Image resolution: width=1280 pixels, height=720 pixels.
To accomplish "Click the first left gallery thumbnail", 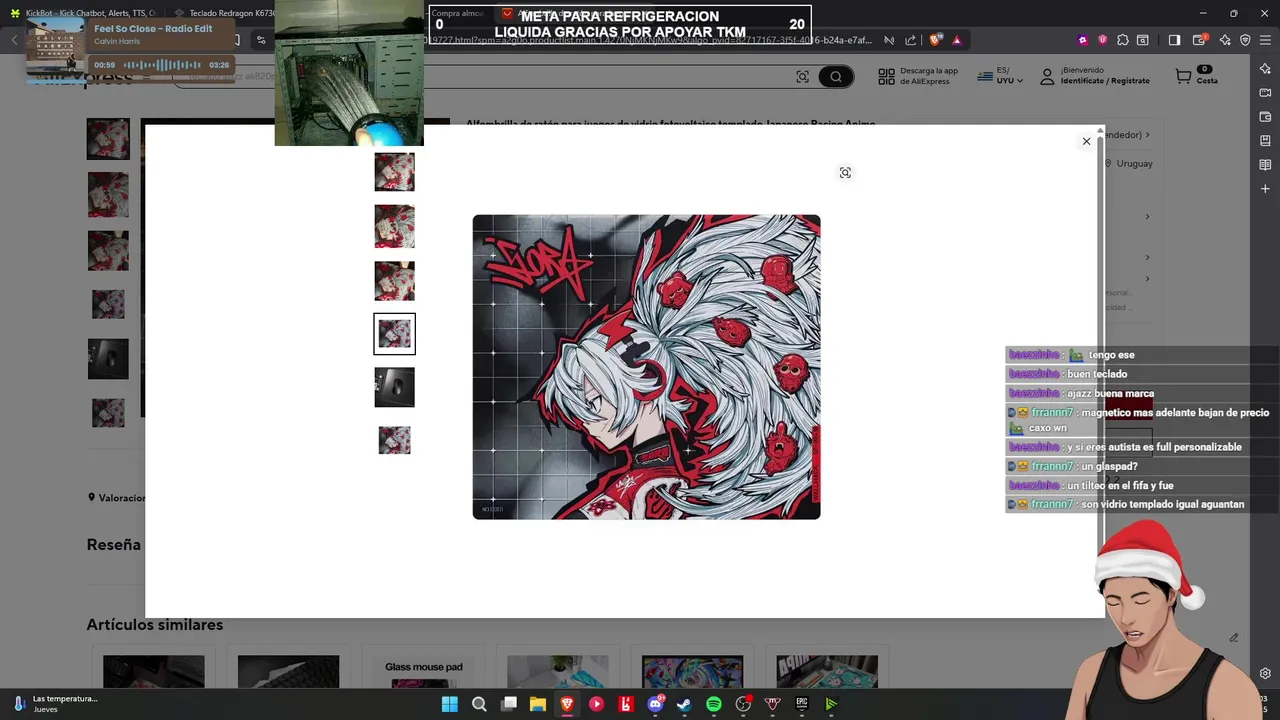I will 108,139.
